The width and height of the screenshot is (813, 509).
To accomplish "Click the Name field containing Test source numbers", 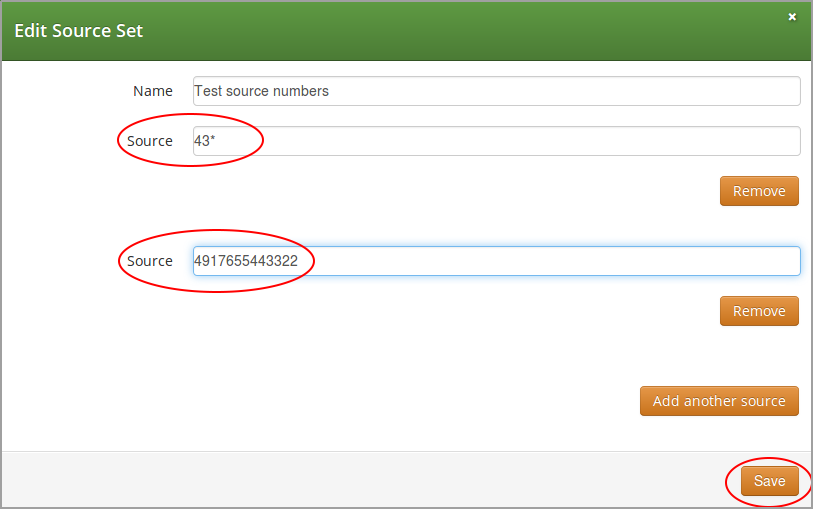I will tap(497, 91).
